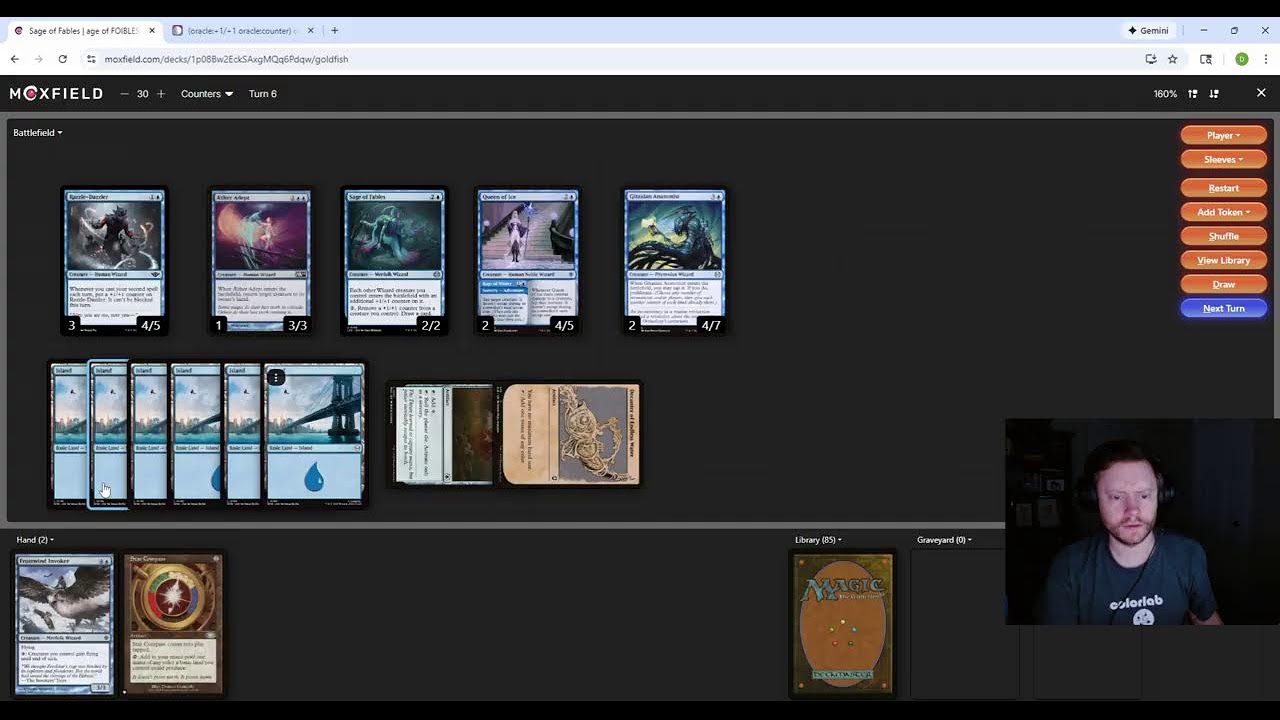Click the sort descending layout icon
Image resolution: width=1280 pixels, height=720 pixels.
1214,94
